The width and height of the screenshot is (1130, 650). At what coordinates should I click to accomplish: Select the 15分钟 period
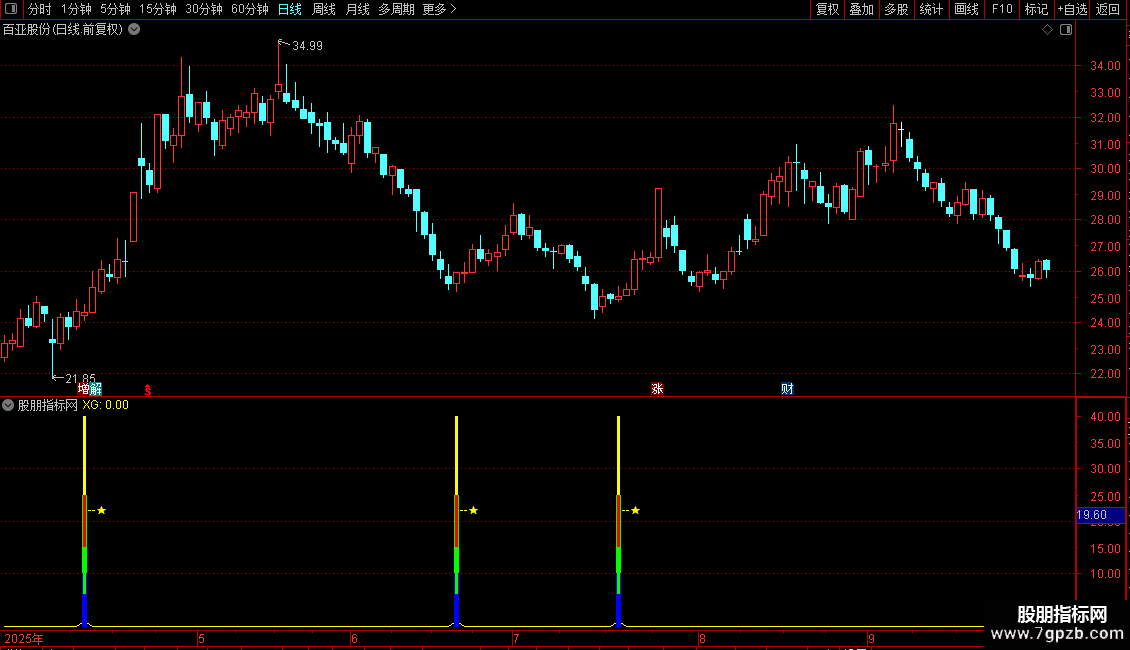[x=157, y=9]
